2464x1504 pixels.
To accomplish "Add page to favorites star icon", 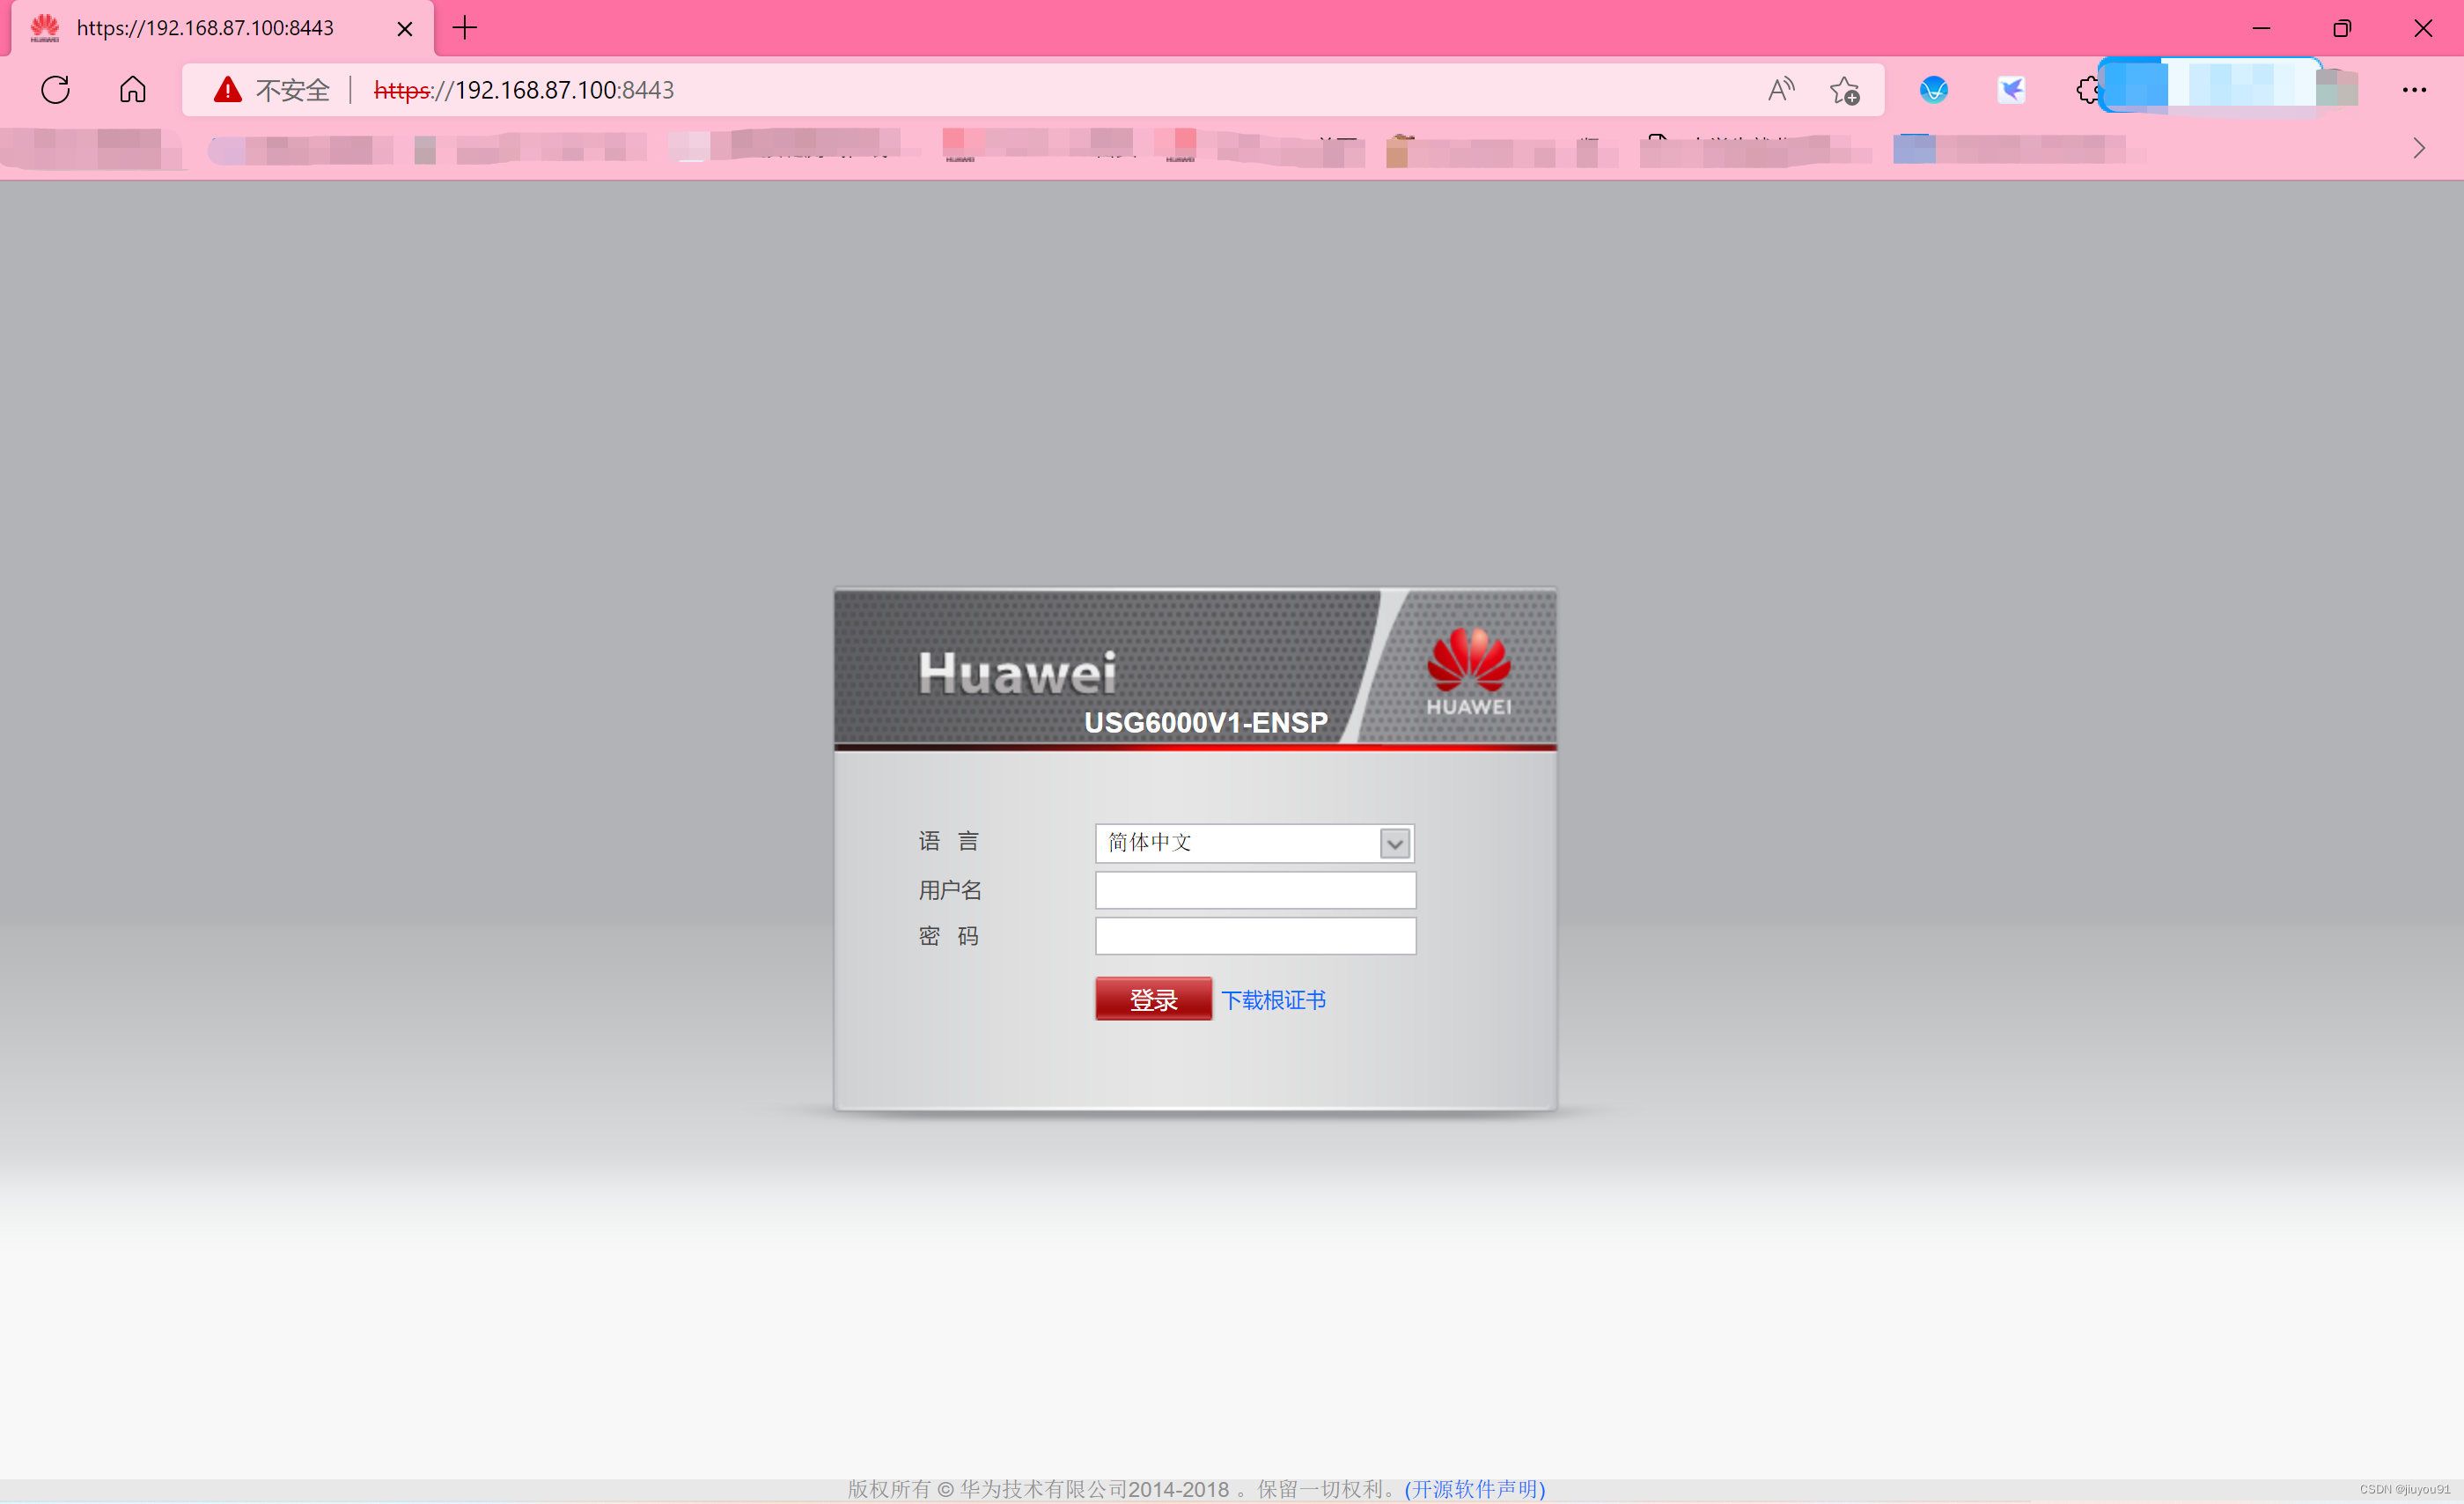I will (1845, 90).
